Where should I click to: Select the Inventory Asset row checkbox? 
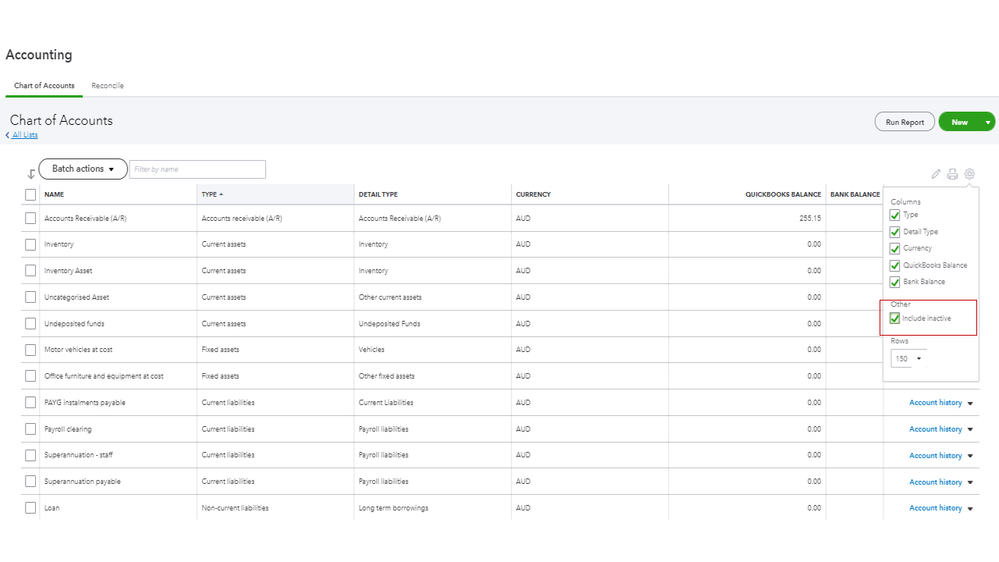(x=31, y=271)
